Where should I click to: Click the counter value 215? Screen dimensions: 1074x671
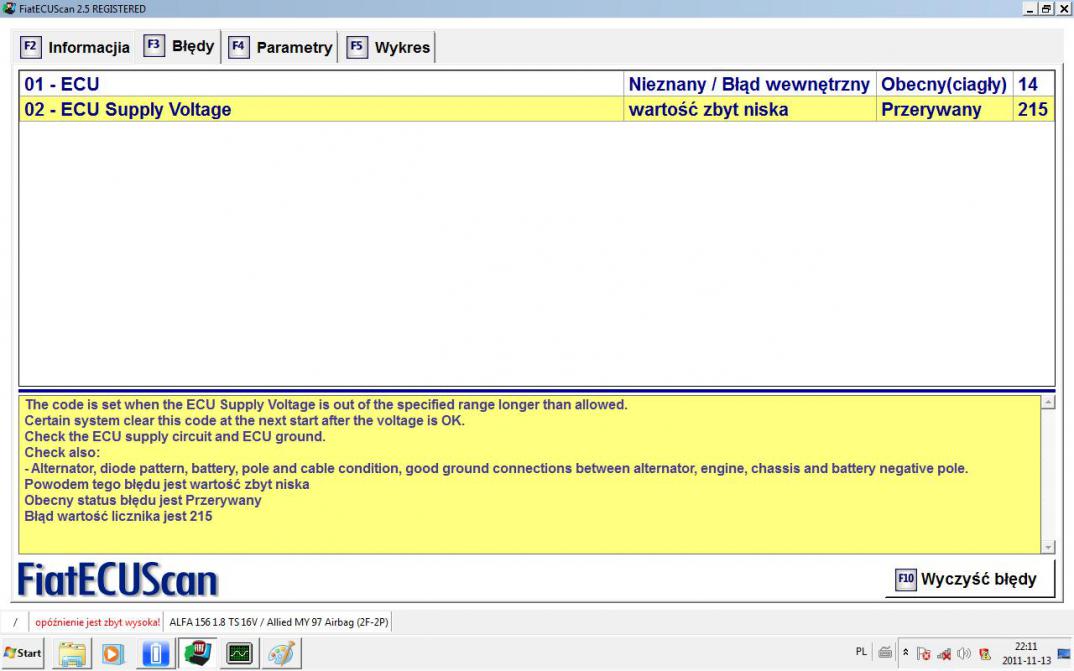[1033, 110]
